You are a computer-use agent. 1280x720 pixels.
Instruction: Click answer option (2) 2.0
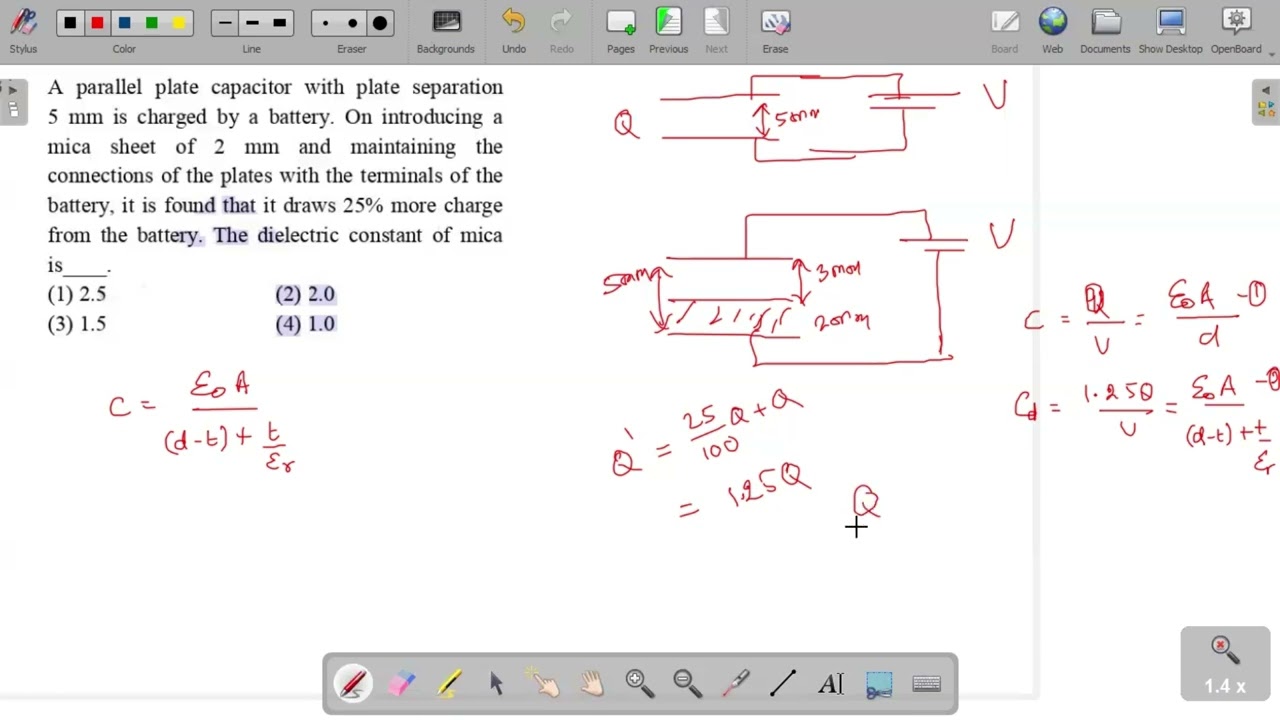click(x=305, y=294)
